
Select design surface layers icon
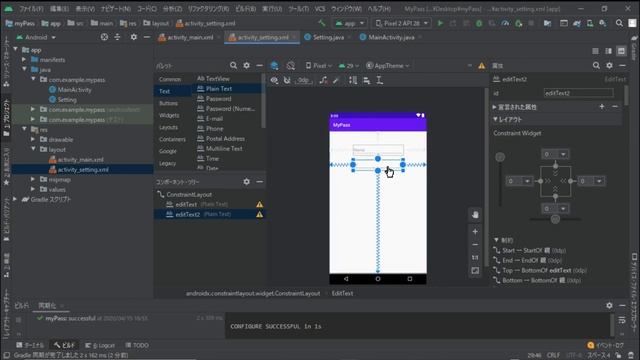click(274, 66)
